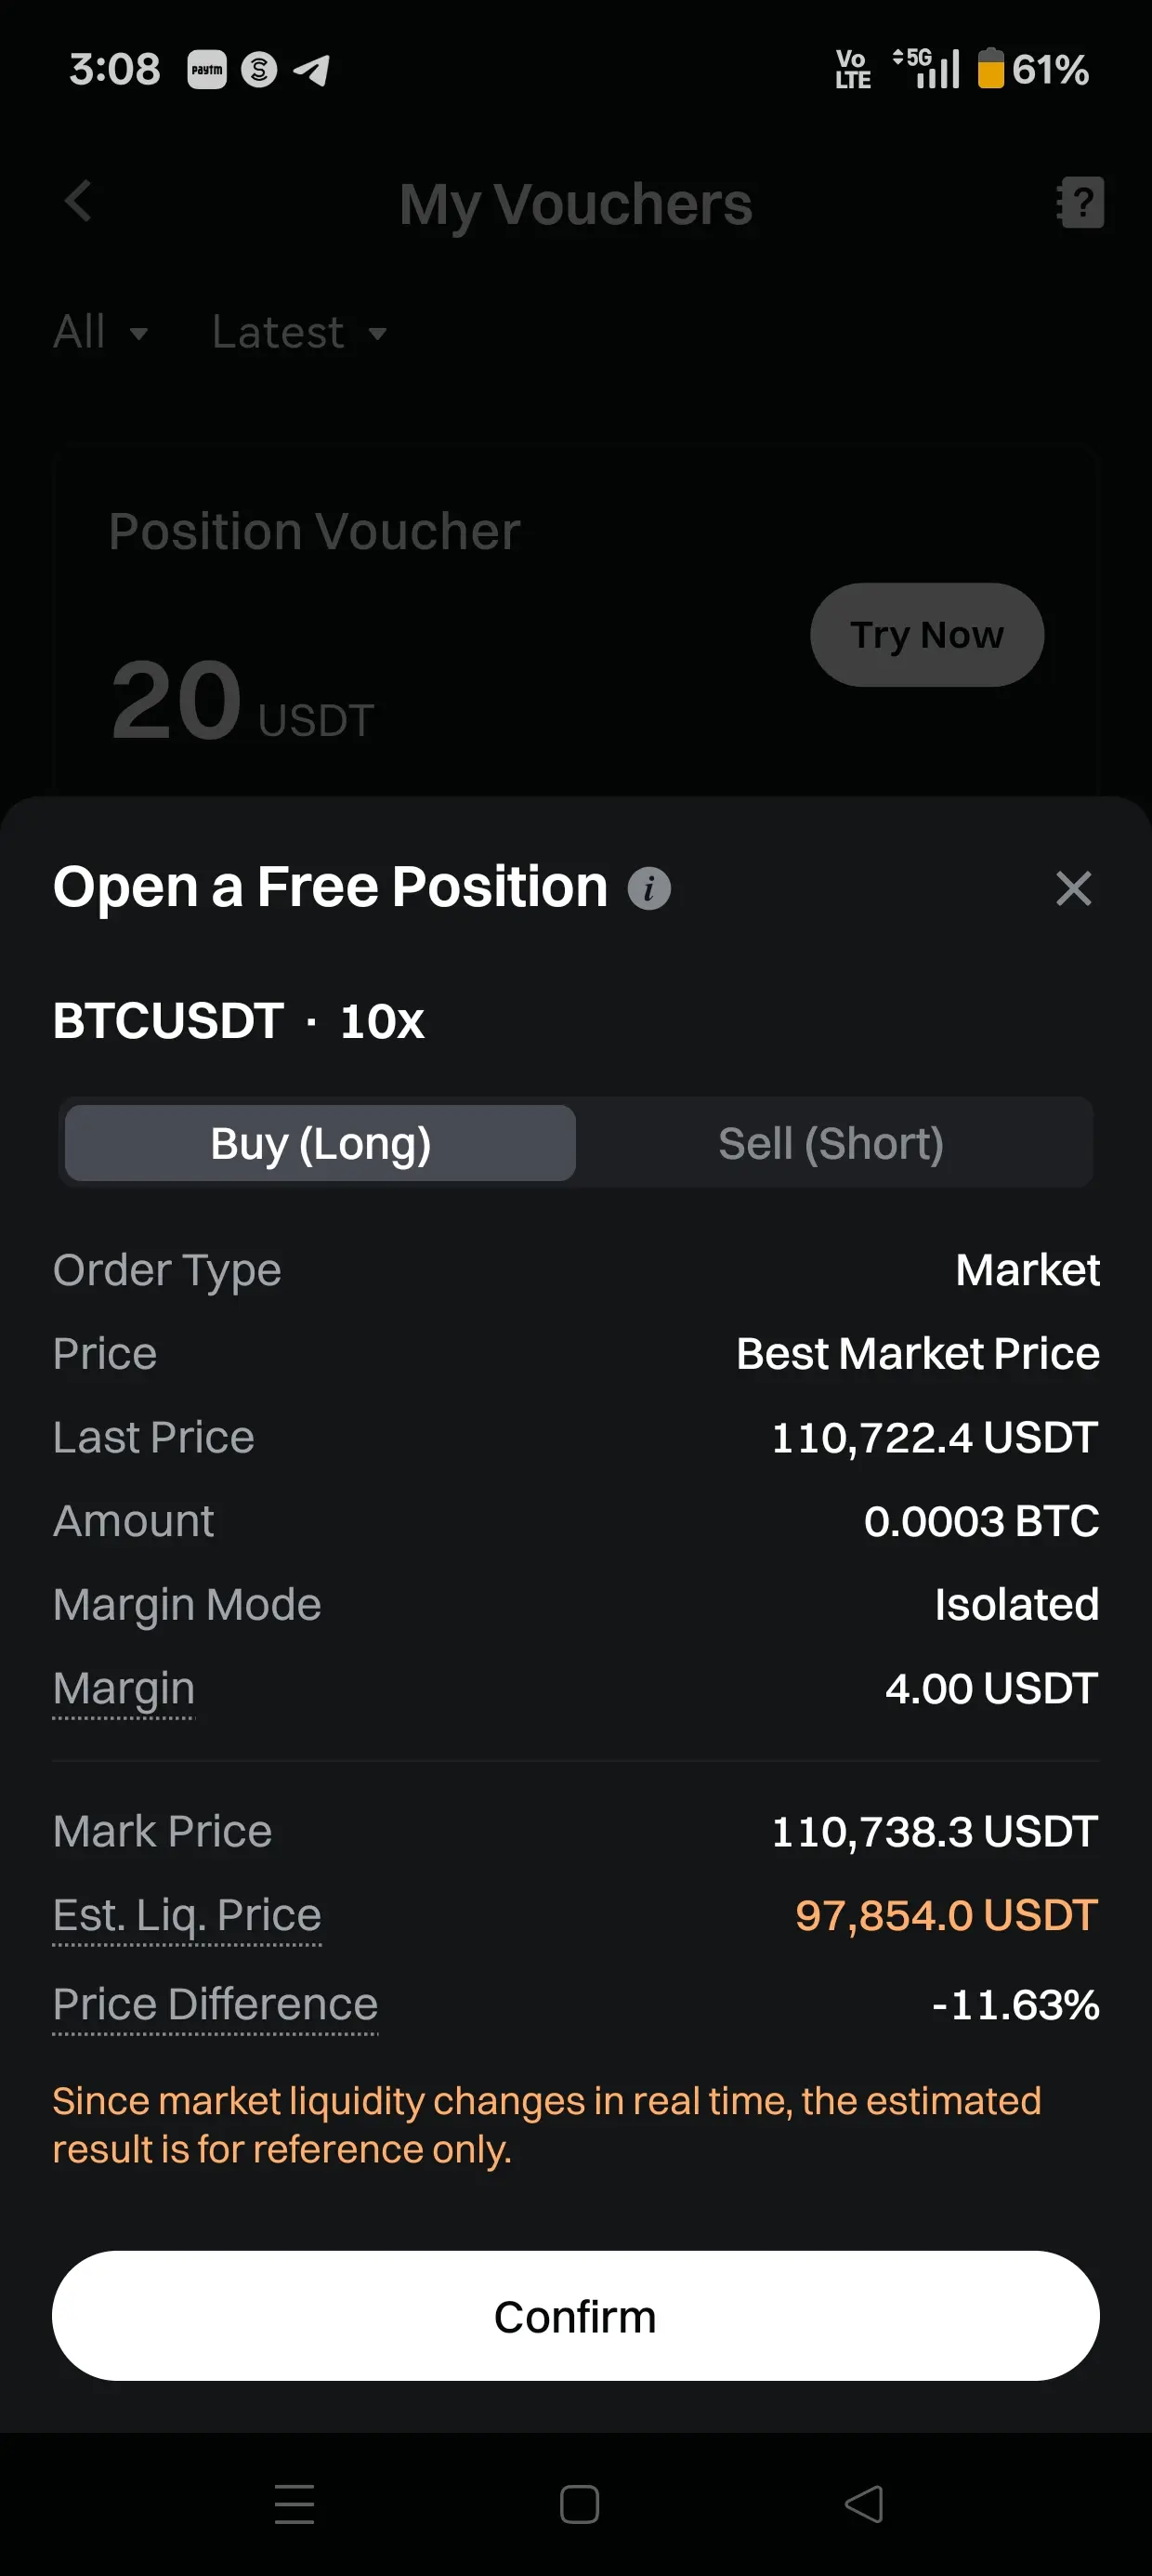Select the Buy (Long) option
1152x2576 pixels.
pyautogui.click(x=320, y=1143)
